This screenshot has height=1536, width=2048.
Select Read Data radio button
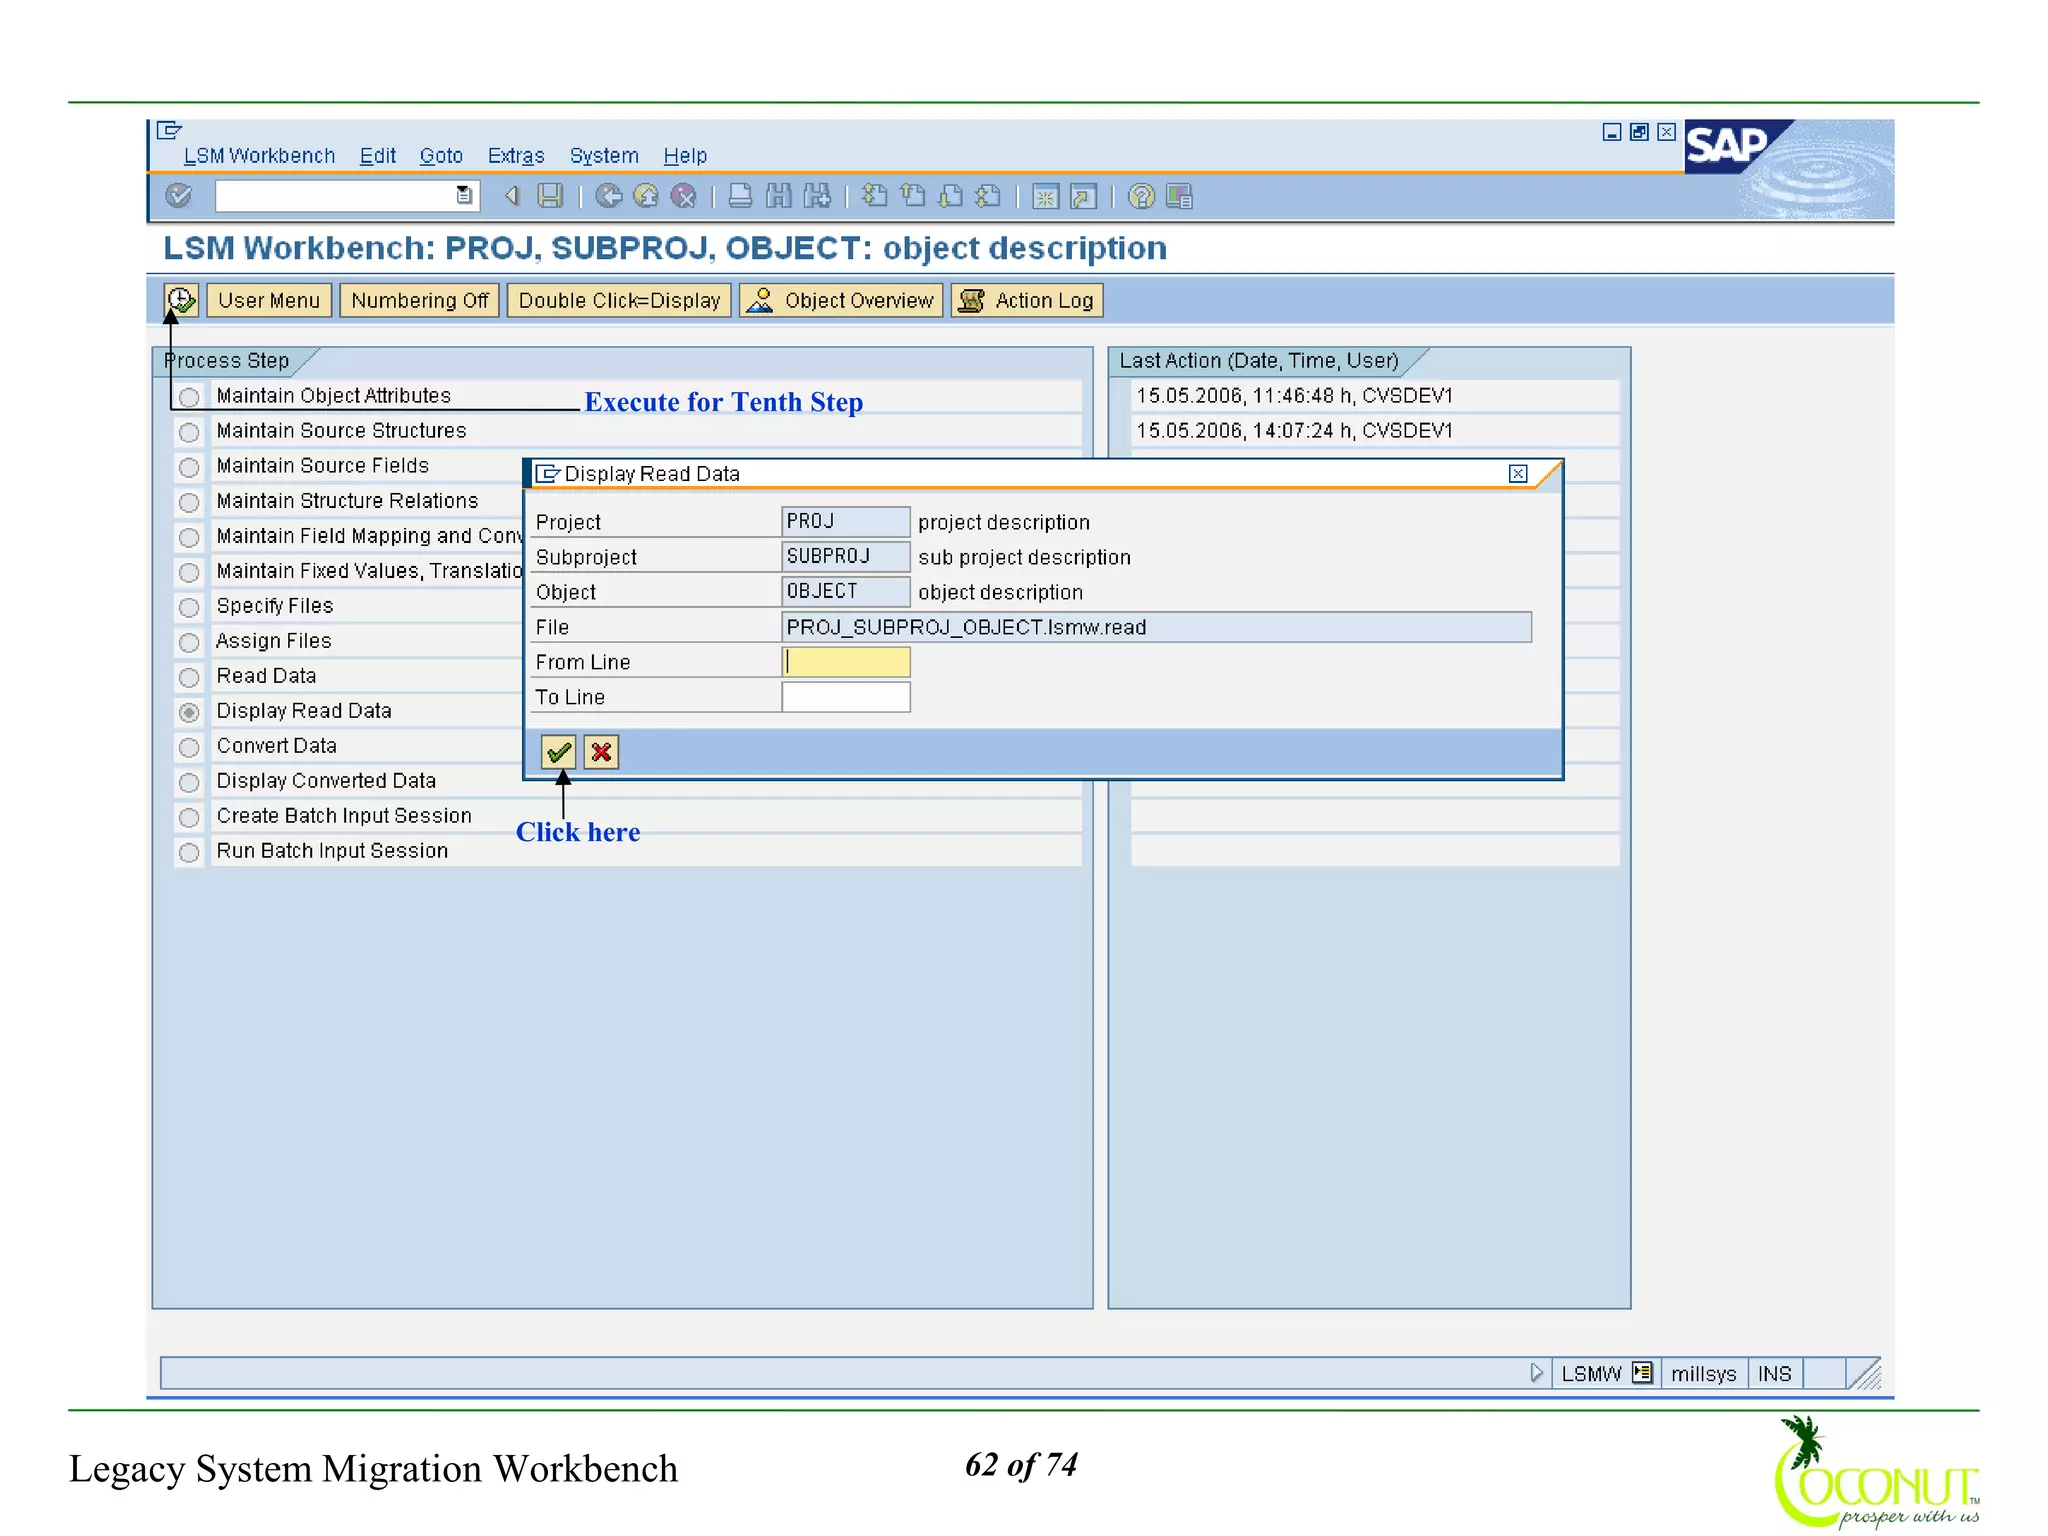tap(189, 677)
